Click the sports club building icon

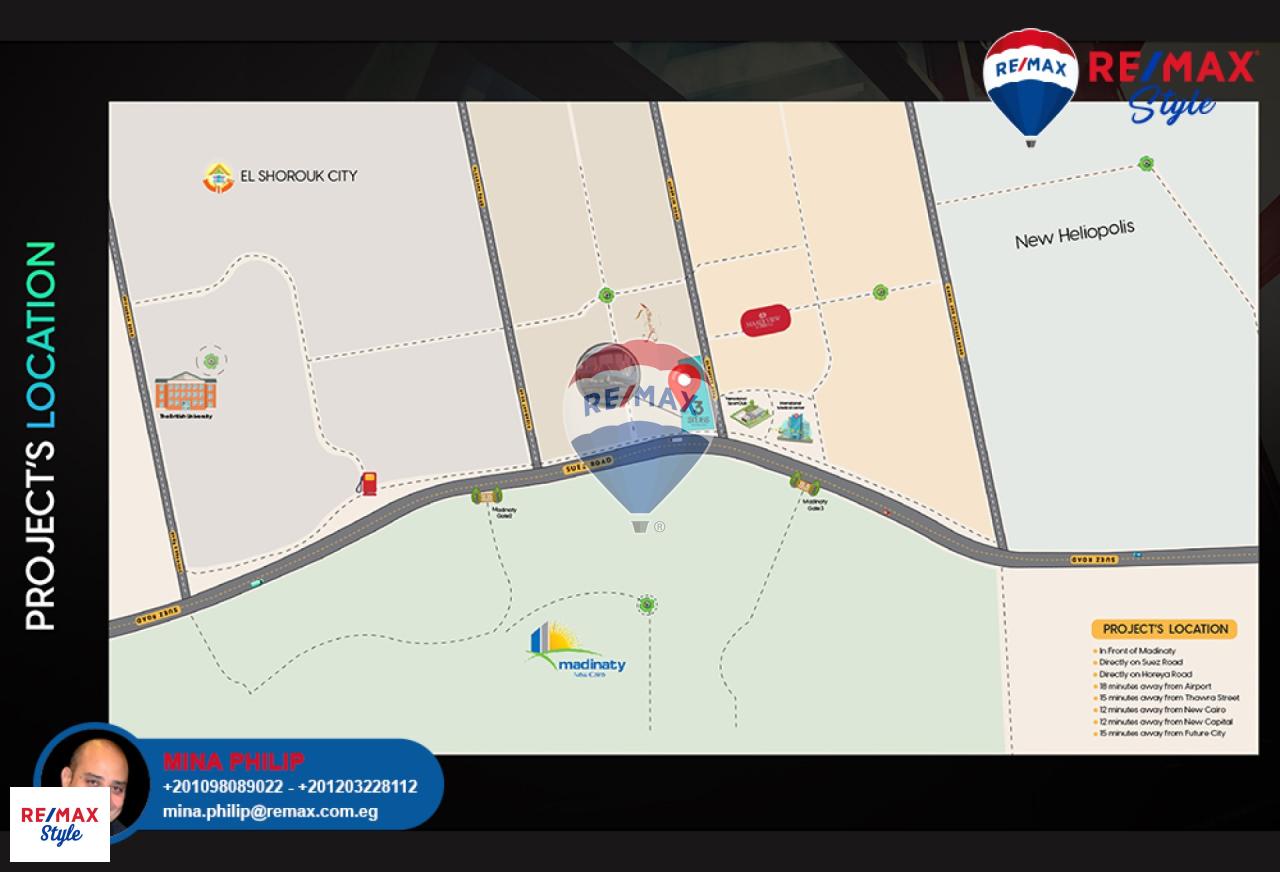[x=748, y=413]
